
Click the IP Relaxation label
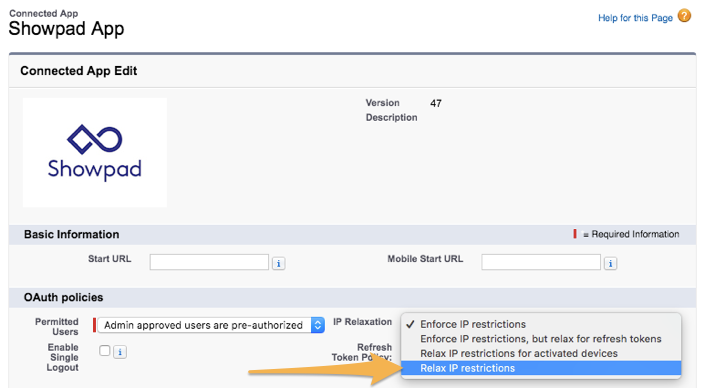click(x=362, y=322)
